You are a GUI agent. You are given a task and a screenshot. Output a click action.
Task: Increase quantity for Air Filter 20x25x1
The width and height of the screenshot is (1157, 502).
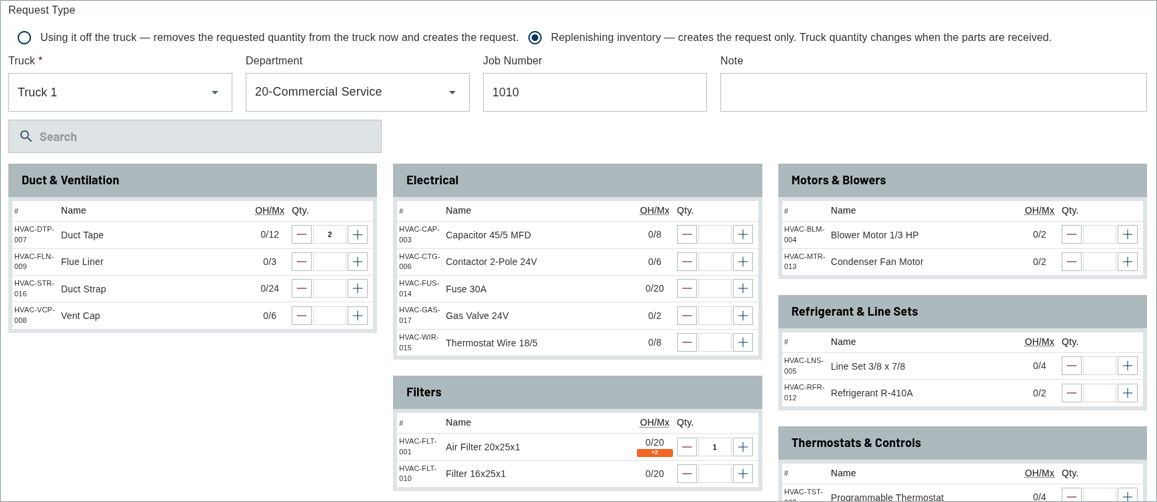point(743,447)
